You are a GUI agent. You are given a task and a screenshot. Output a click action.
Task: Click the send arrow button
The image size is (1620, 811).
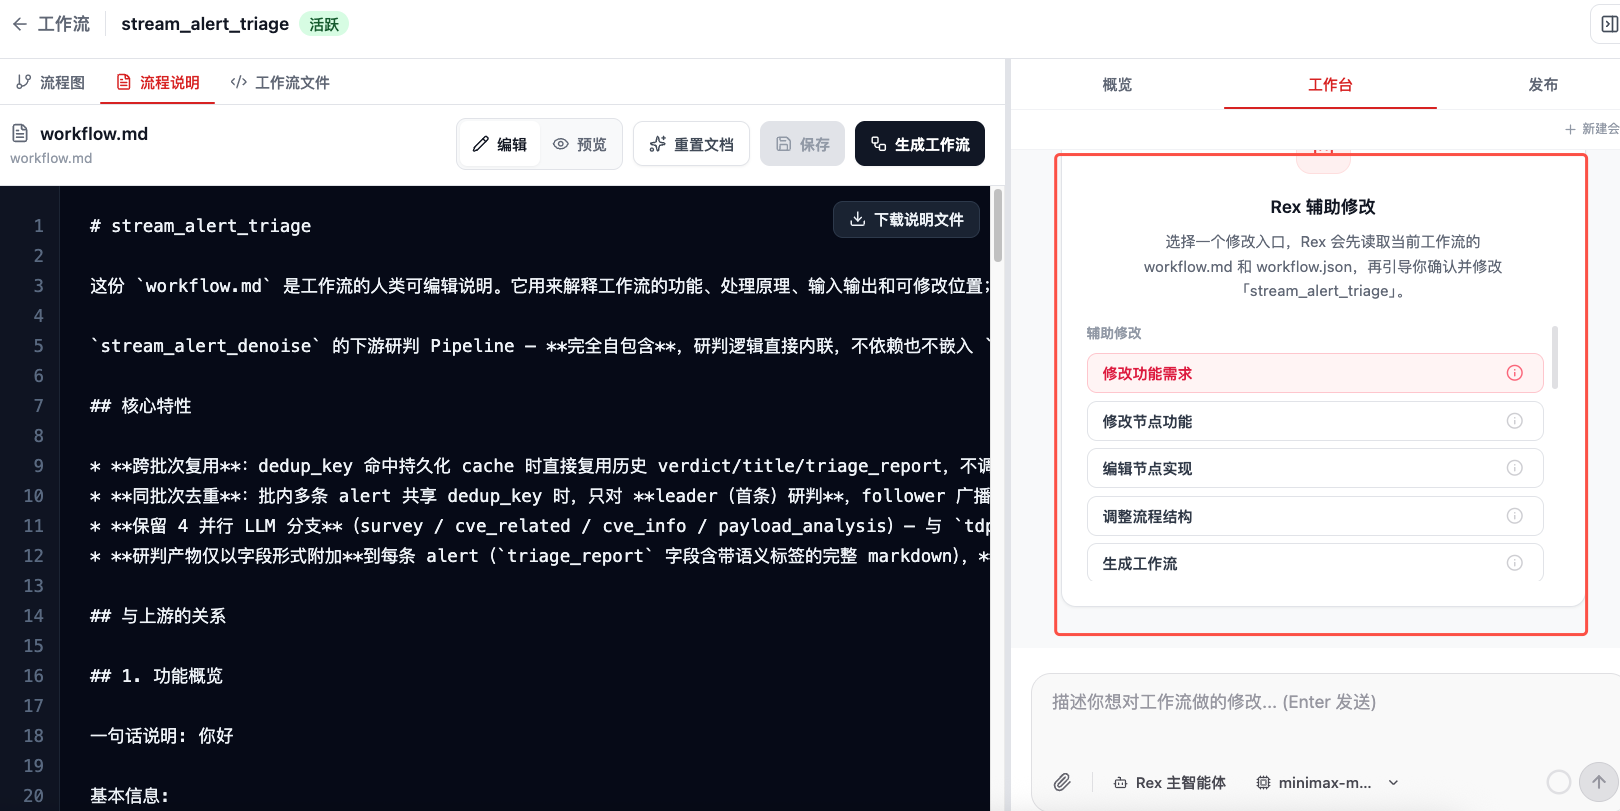click(x=1598, y=782)
